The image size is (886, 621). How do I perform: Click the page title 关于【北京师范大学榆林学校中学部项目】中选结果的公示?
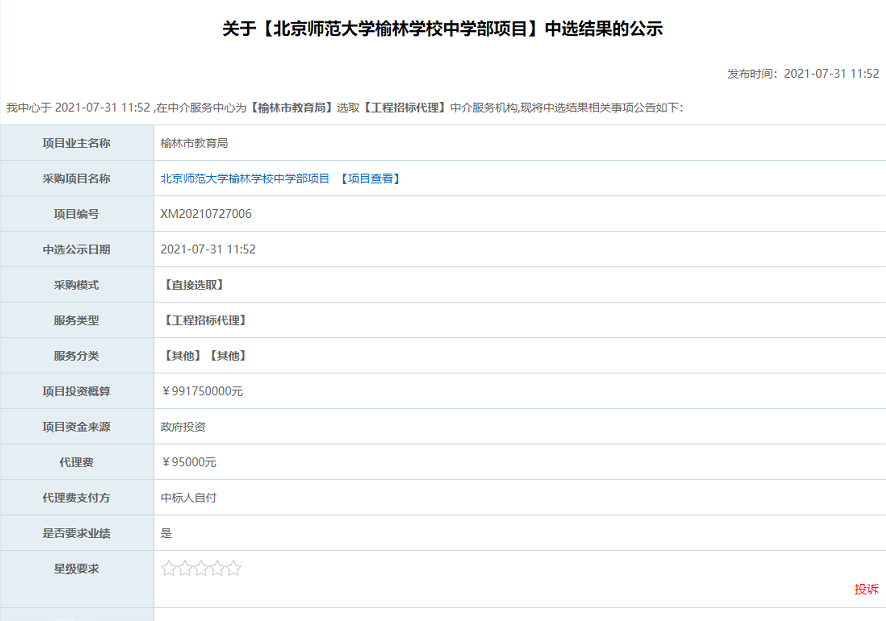[x=442, y=29]
